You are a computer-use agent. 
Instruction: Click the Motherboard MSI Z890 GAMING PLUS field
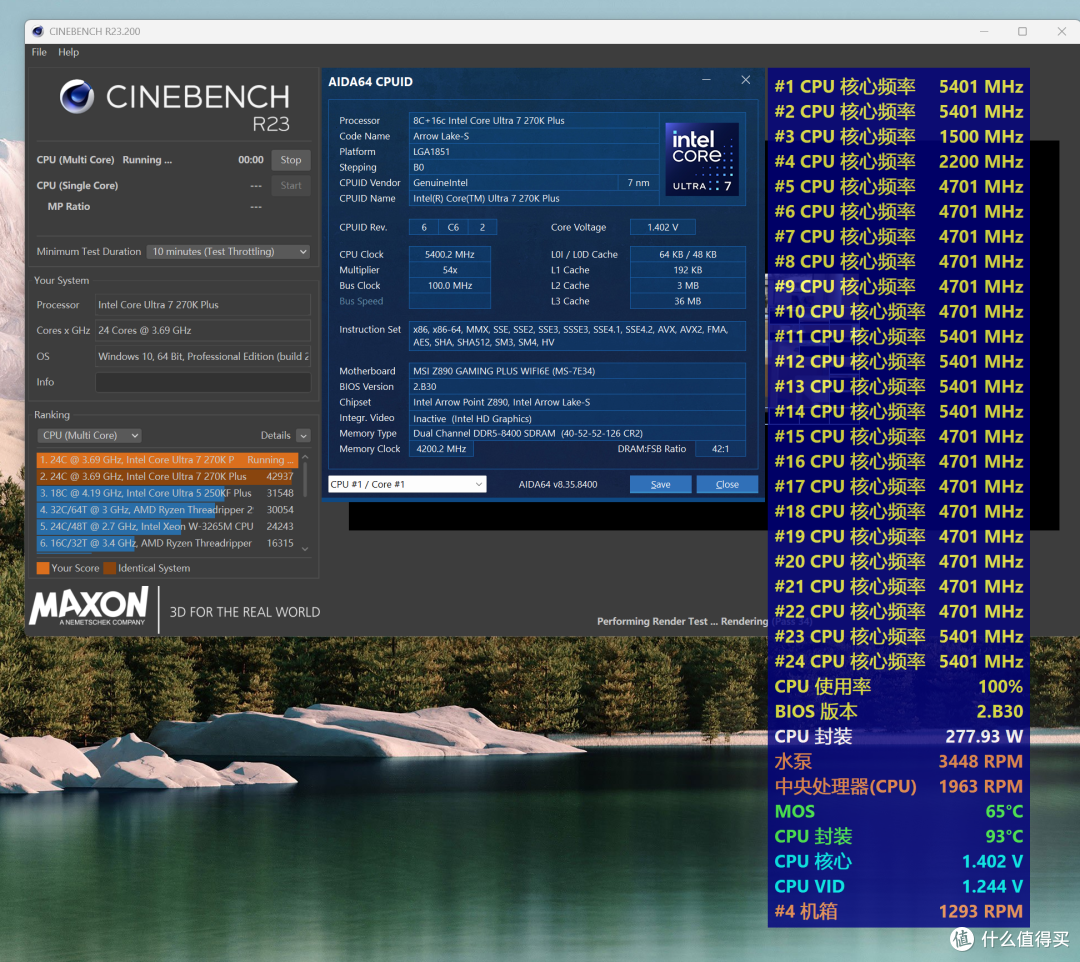(577, 370)
